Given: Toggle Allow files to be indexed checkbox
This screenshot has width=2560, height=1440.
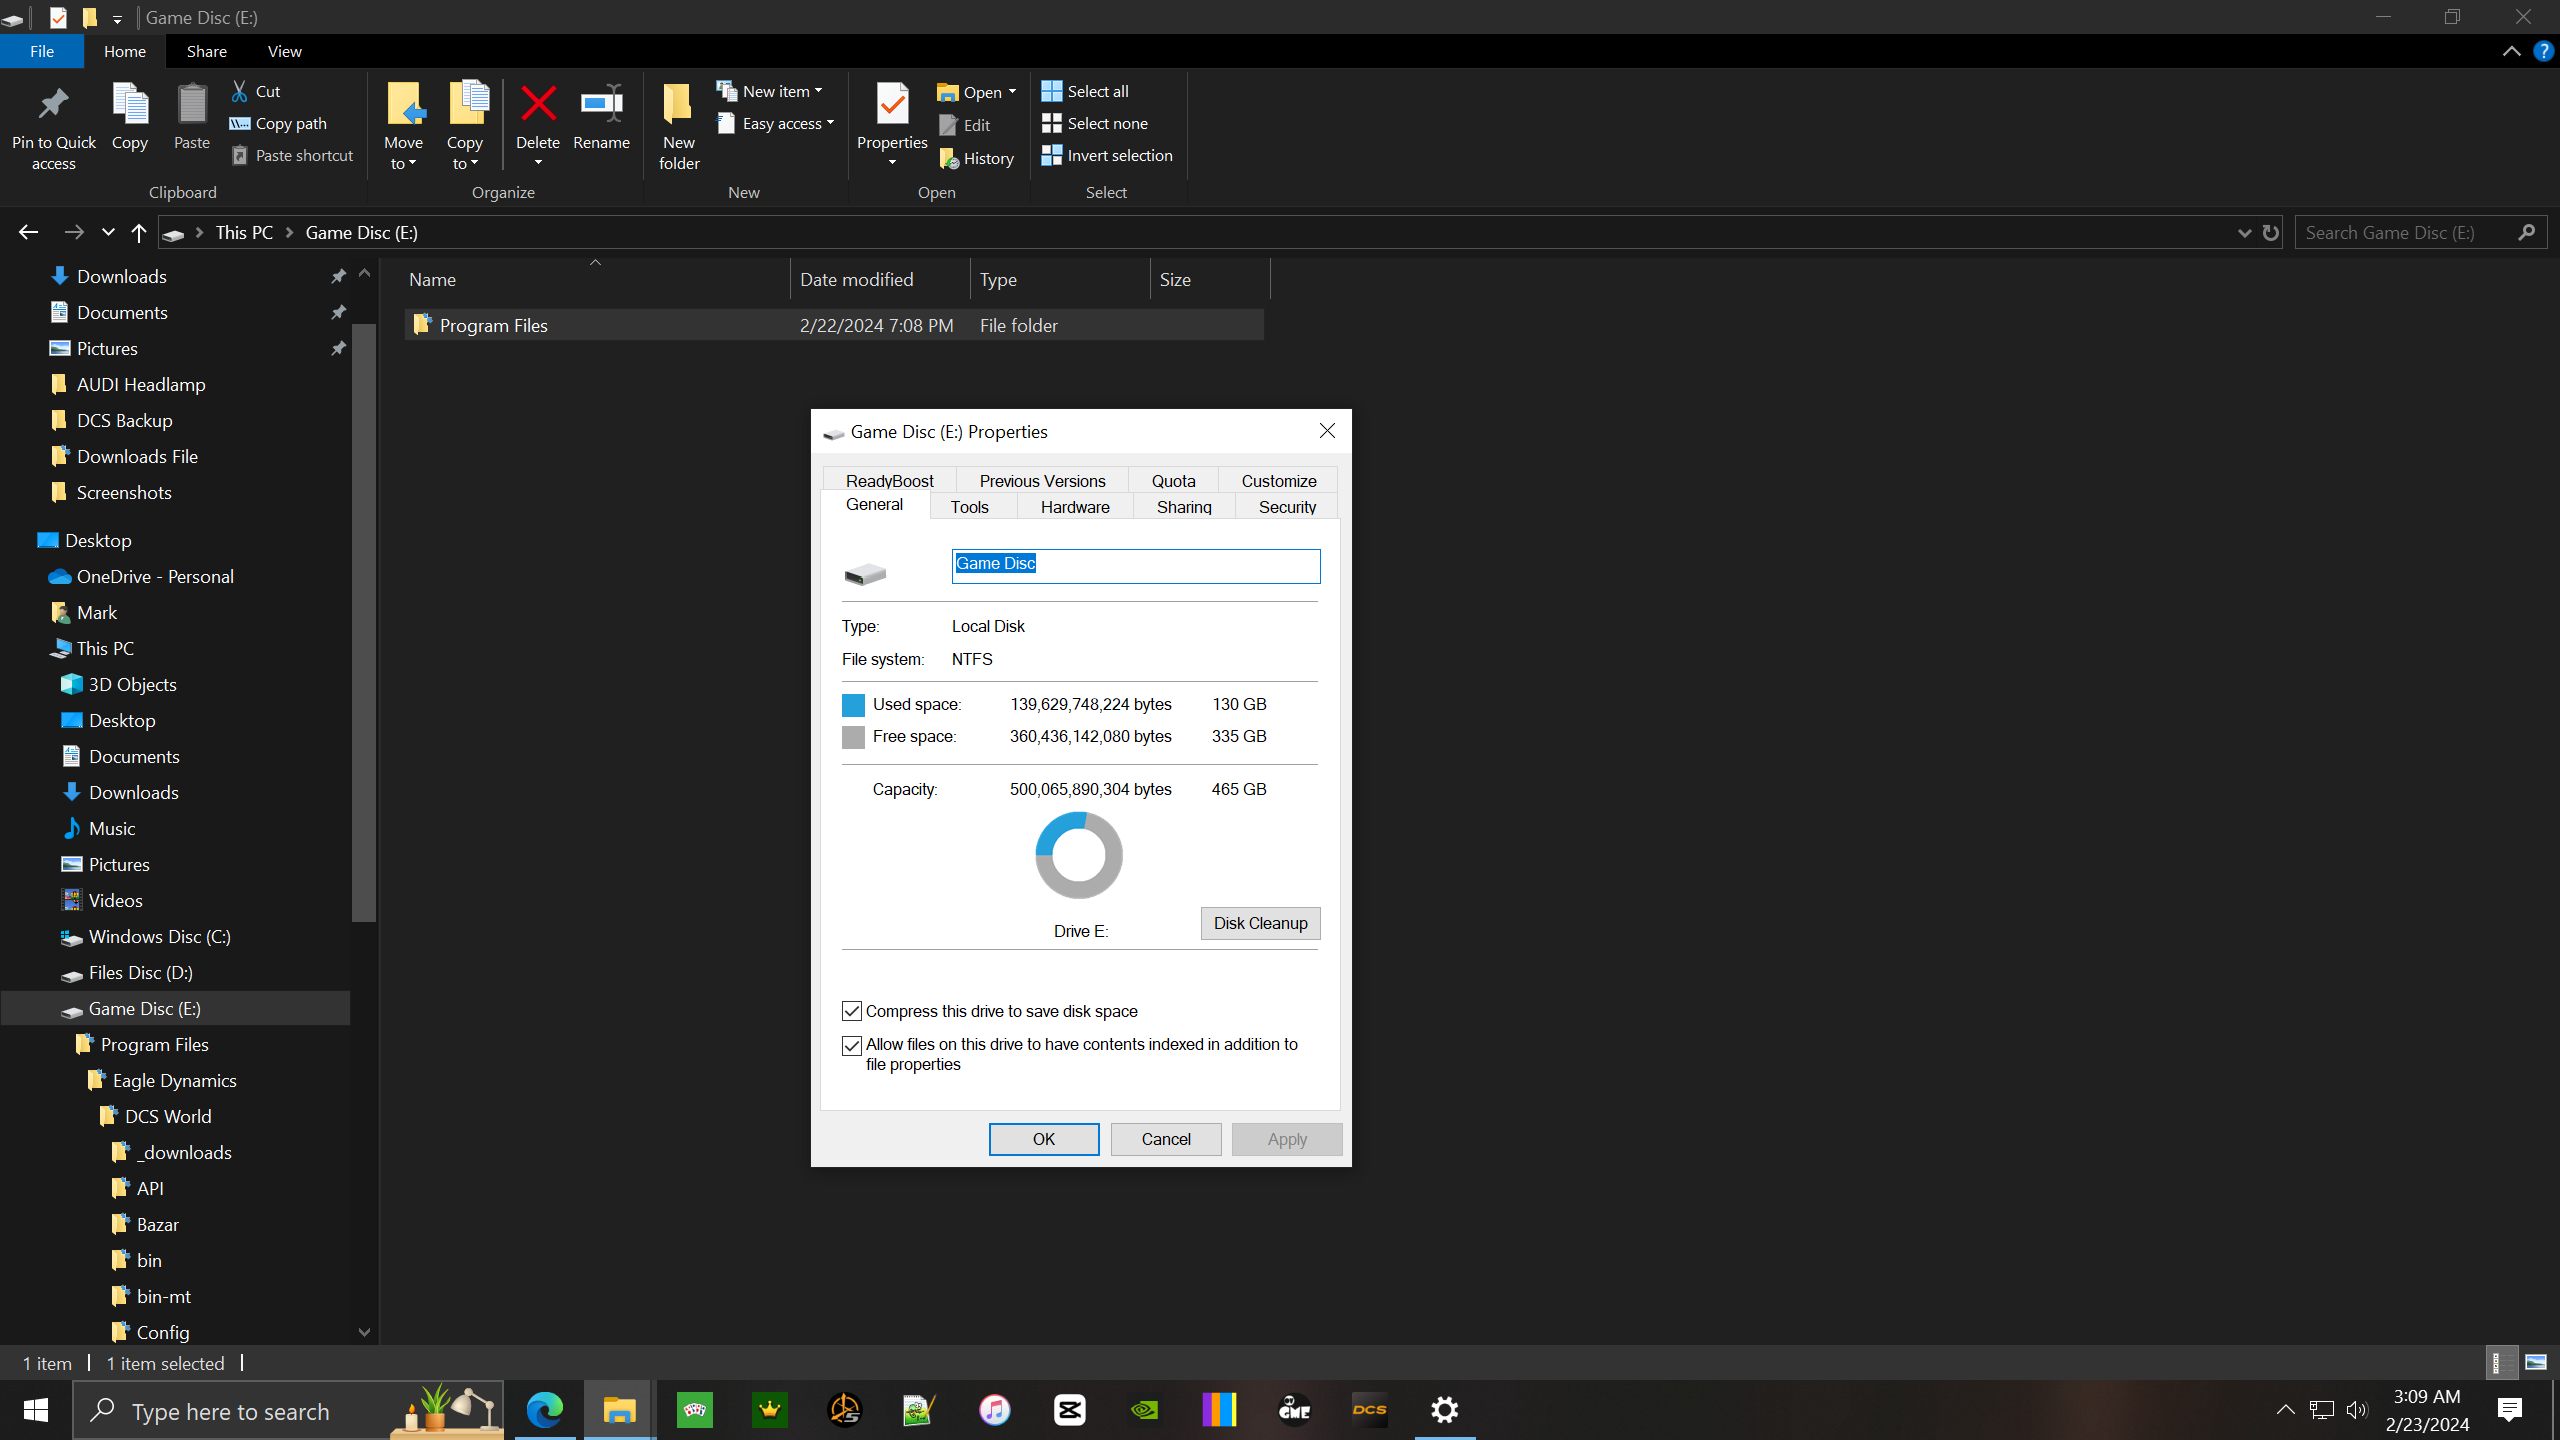Looking at the screenshot, I should coord(852,1045).
